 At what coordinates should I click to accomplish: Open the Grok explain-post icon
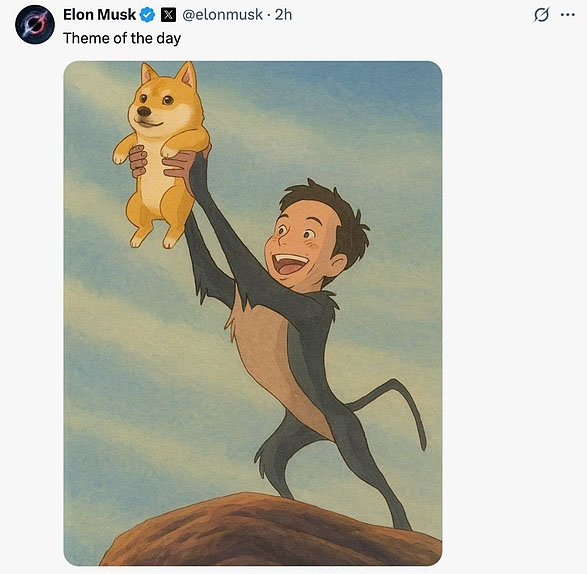pyautogui.click(x=541, y=15)
